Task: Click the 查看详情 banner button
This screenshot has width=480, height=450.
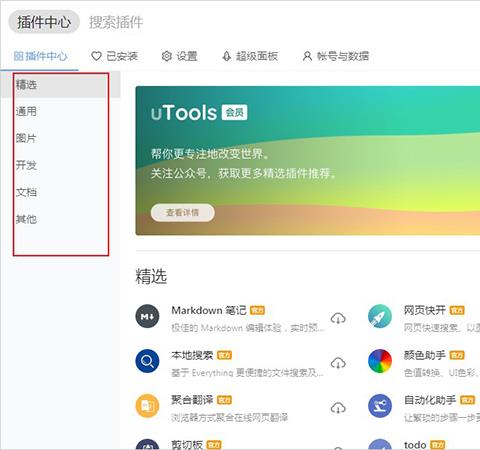Action: pos(183,212)
